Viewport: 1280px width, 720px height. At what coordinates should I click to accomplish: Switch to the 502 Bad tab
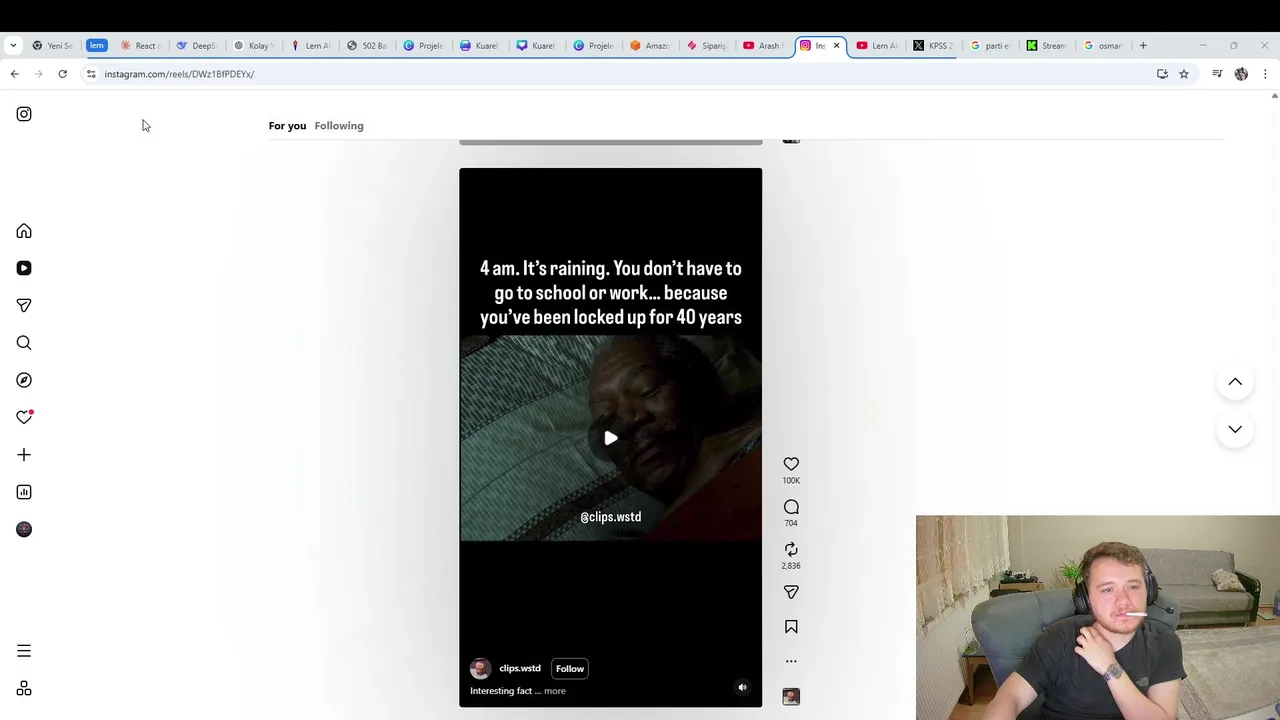367,45
